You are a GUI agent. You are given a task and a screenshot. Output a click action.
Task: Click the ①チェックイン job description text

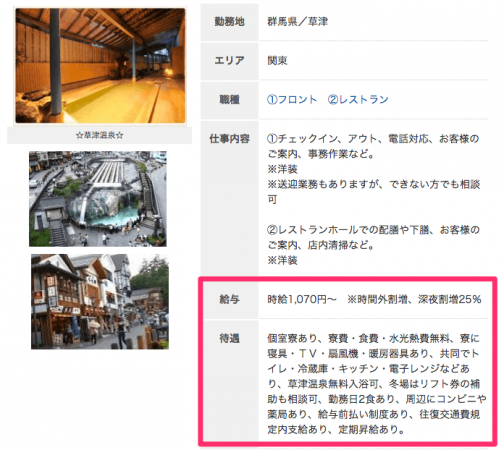point(373,146)
